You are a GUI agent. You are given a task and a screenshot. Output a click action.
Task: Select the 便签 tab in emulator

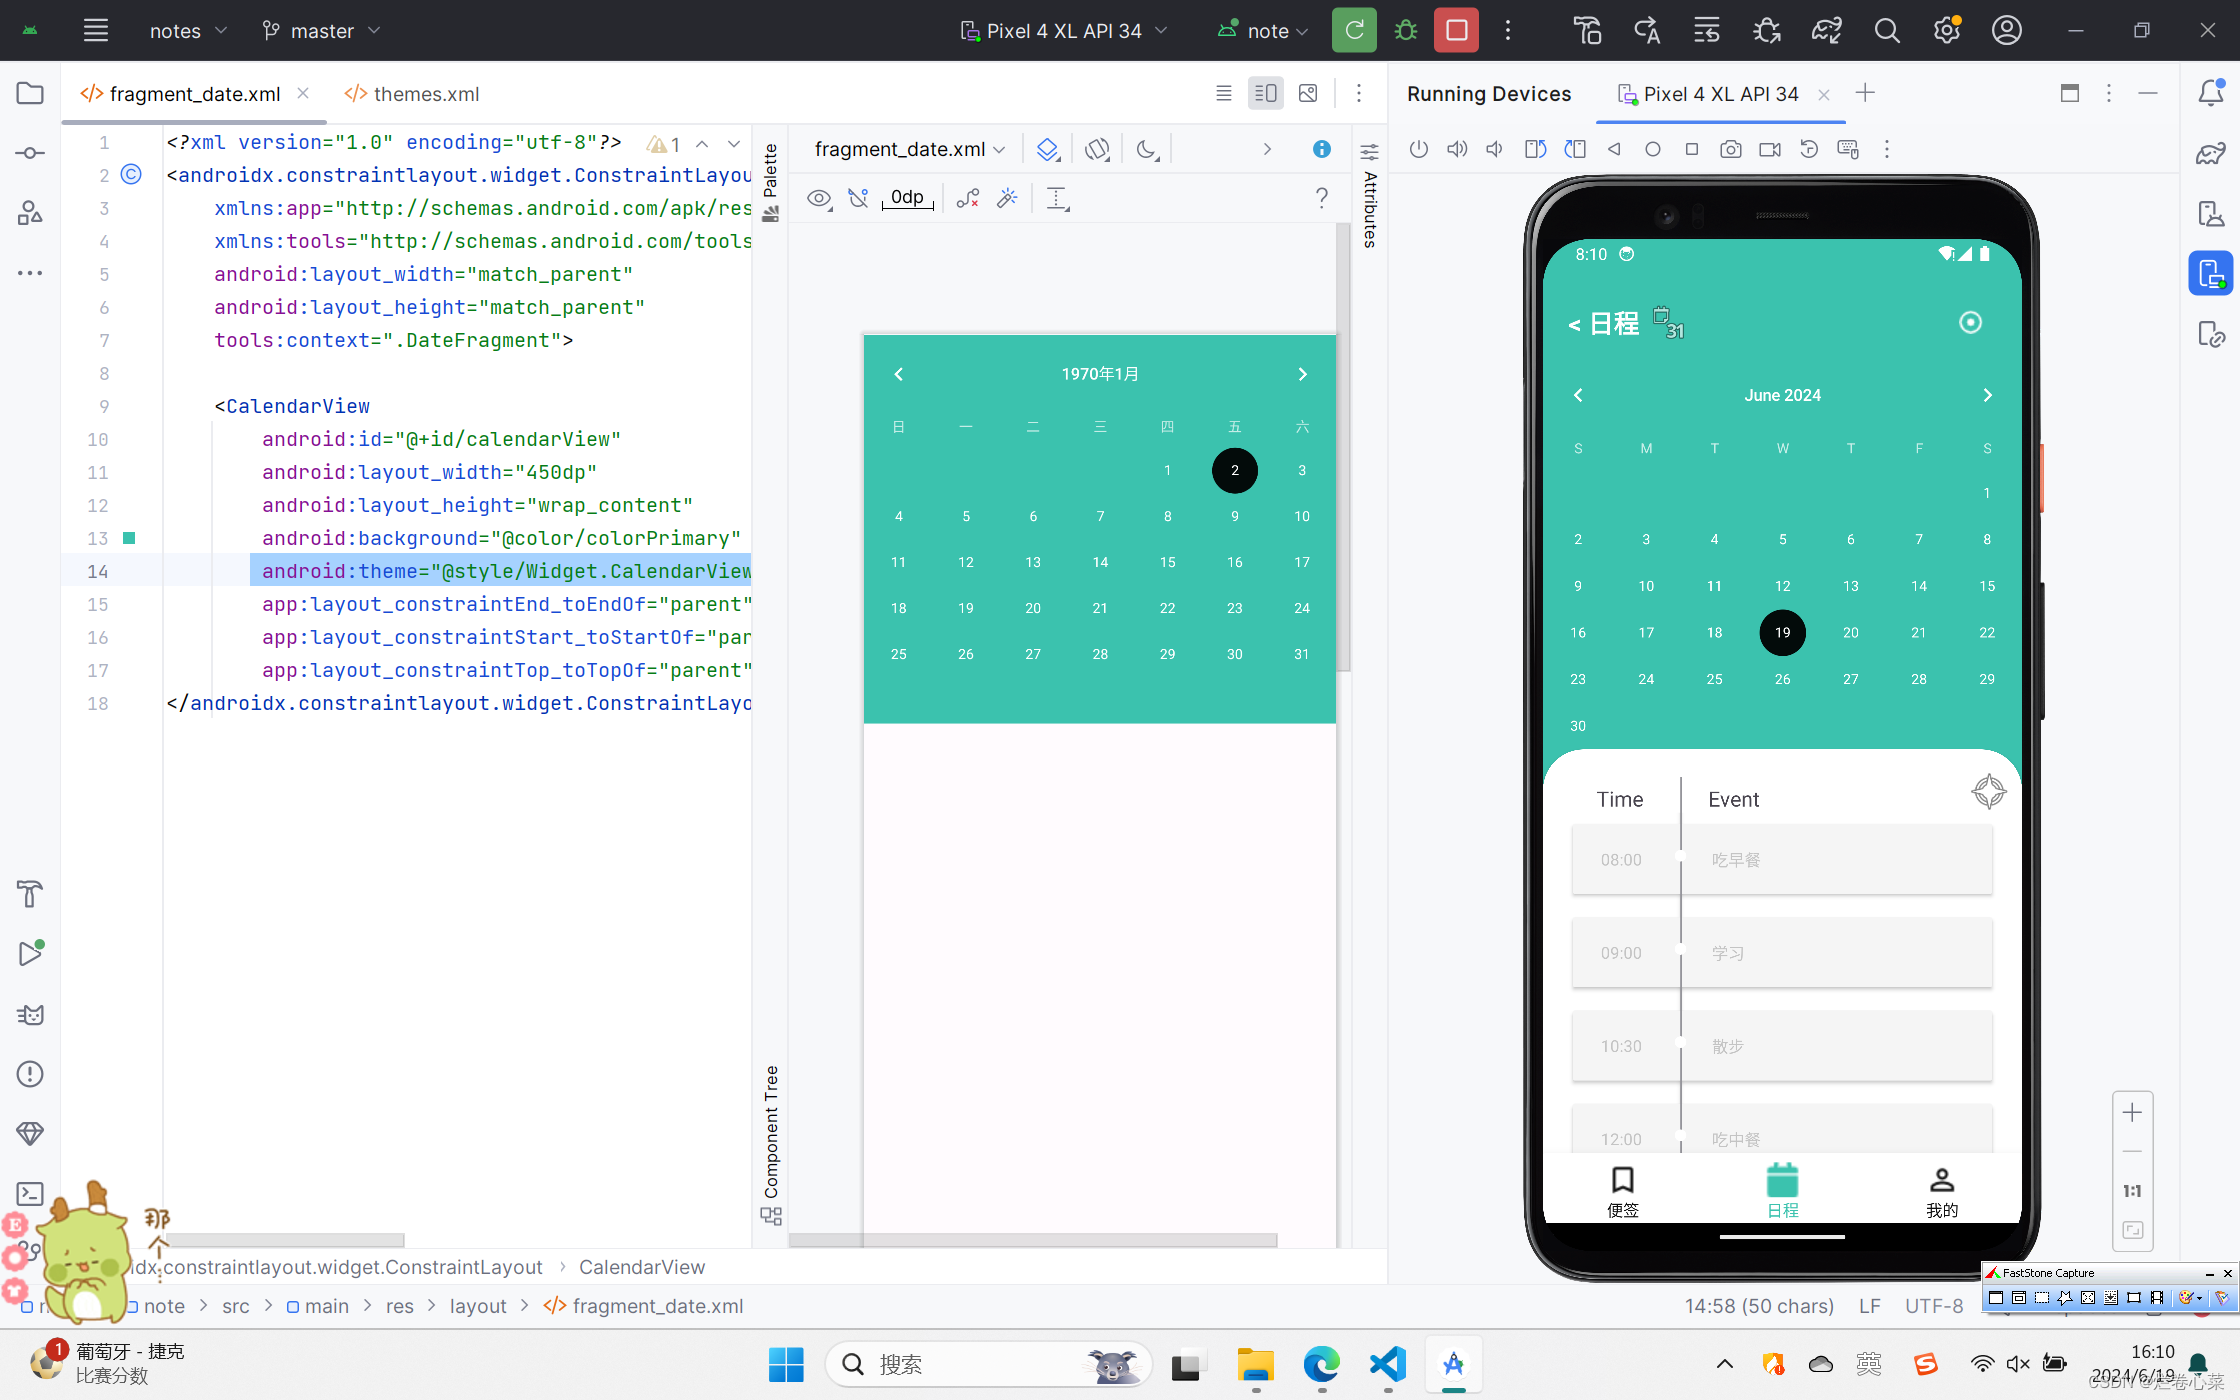click(x=1622, y=1190)
